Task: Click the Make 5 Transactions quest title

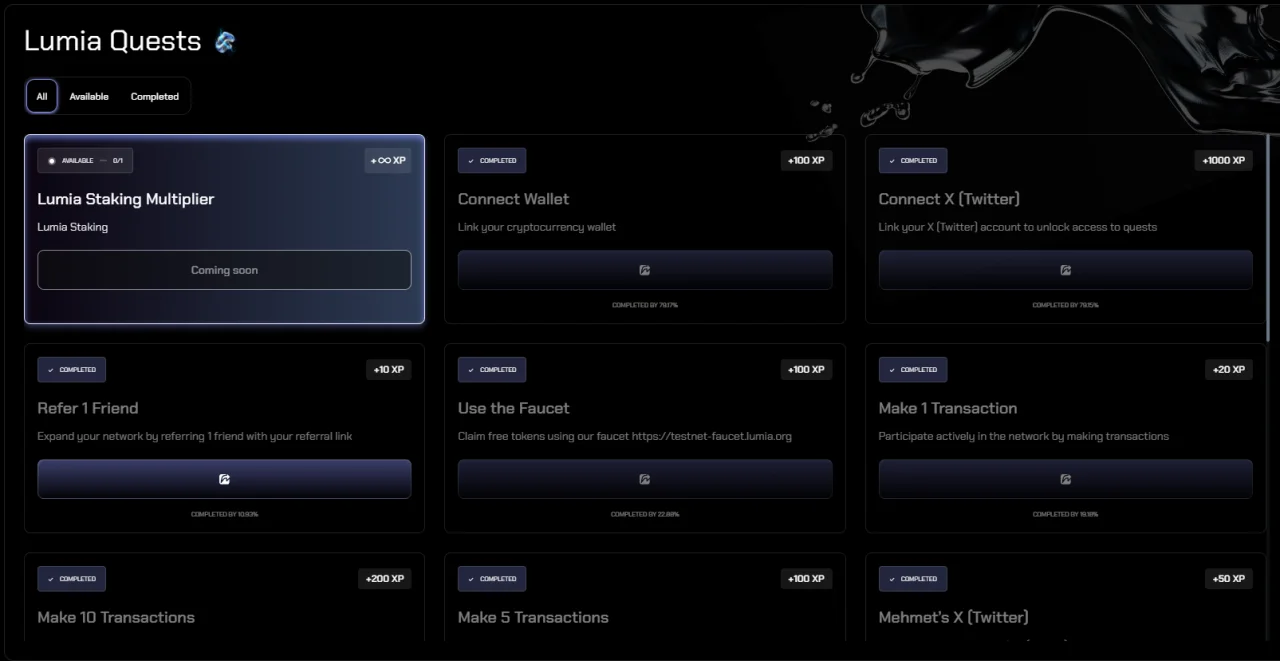Action: pyautogui.click(x=533, y=617)
